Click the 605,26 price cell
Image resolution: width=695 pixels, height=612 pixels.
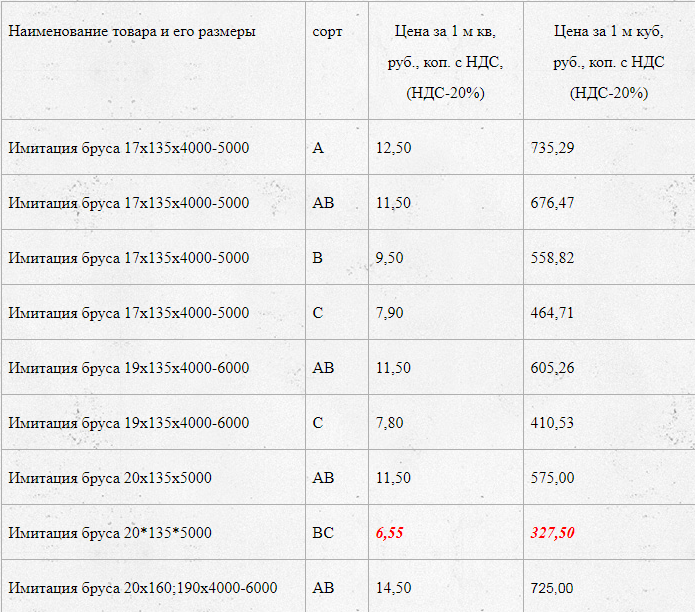552,368
